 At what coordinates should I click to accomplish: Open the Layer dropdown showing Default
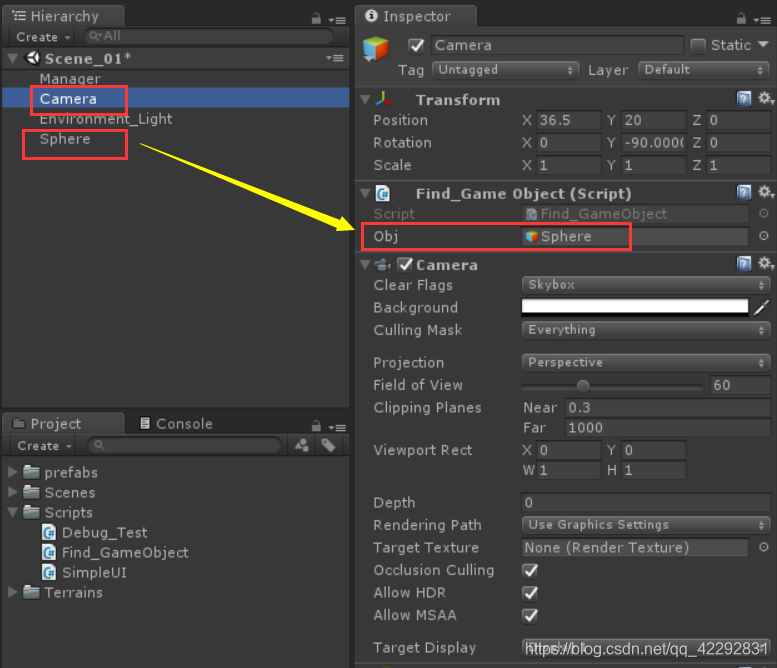704,70
